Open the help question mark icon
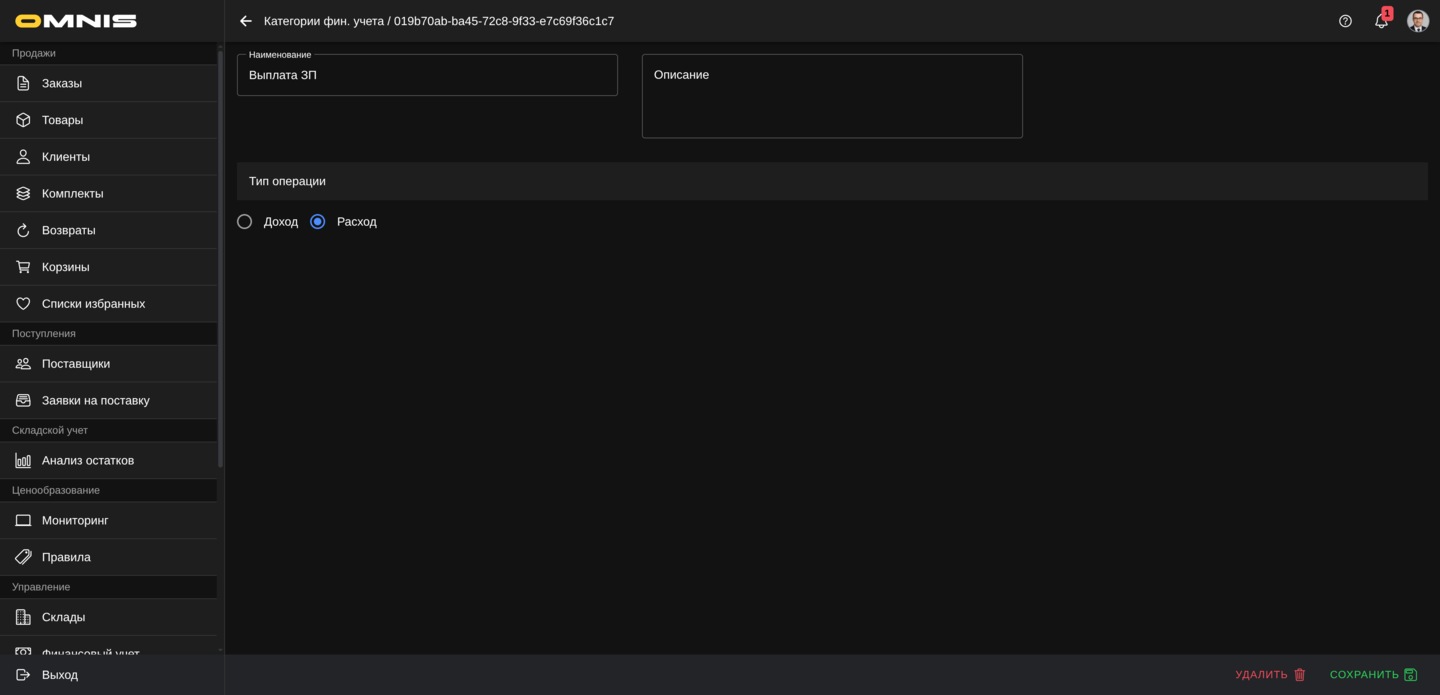This screenshot has height=695, width=1440. click(1345, 21)
